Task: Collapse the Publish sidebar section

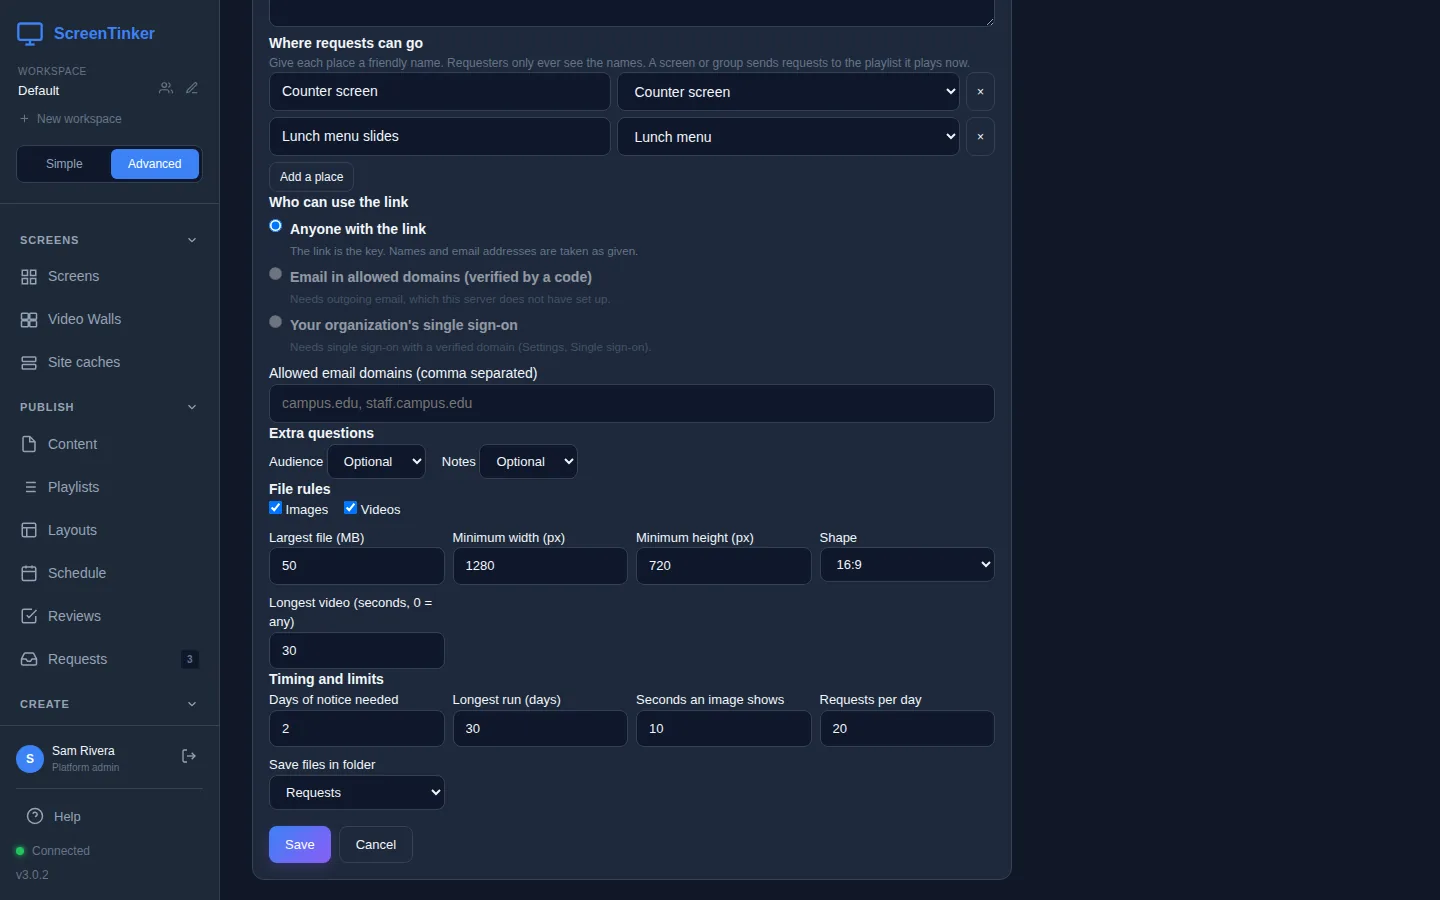Action: point(192,407)
